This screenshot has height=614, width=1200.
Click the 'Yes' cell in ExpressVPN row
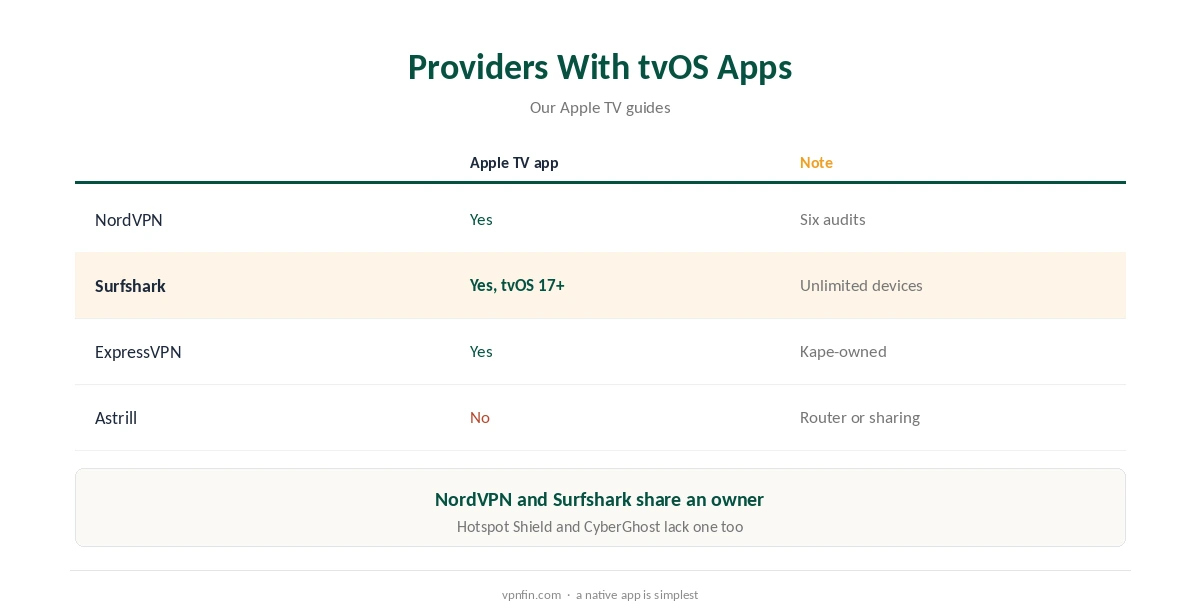coord(481,352)
